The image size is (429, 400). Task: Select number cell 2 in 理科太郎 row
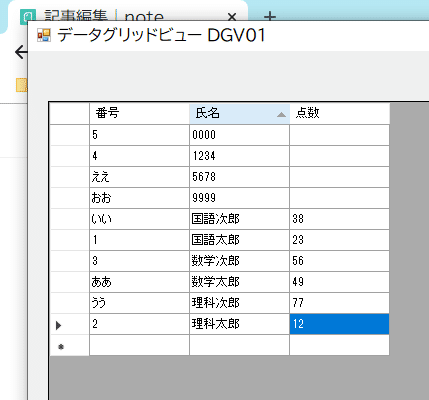click(x=139, y=324)
